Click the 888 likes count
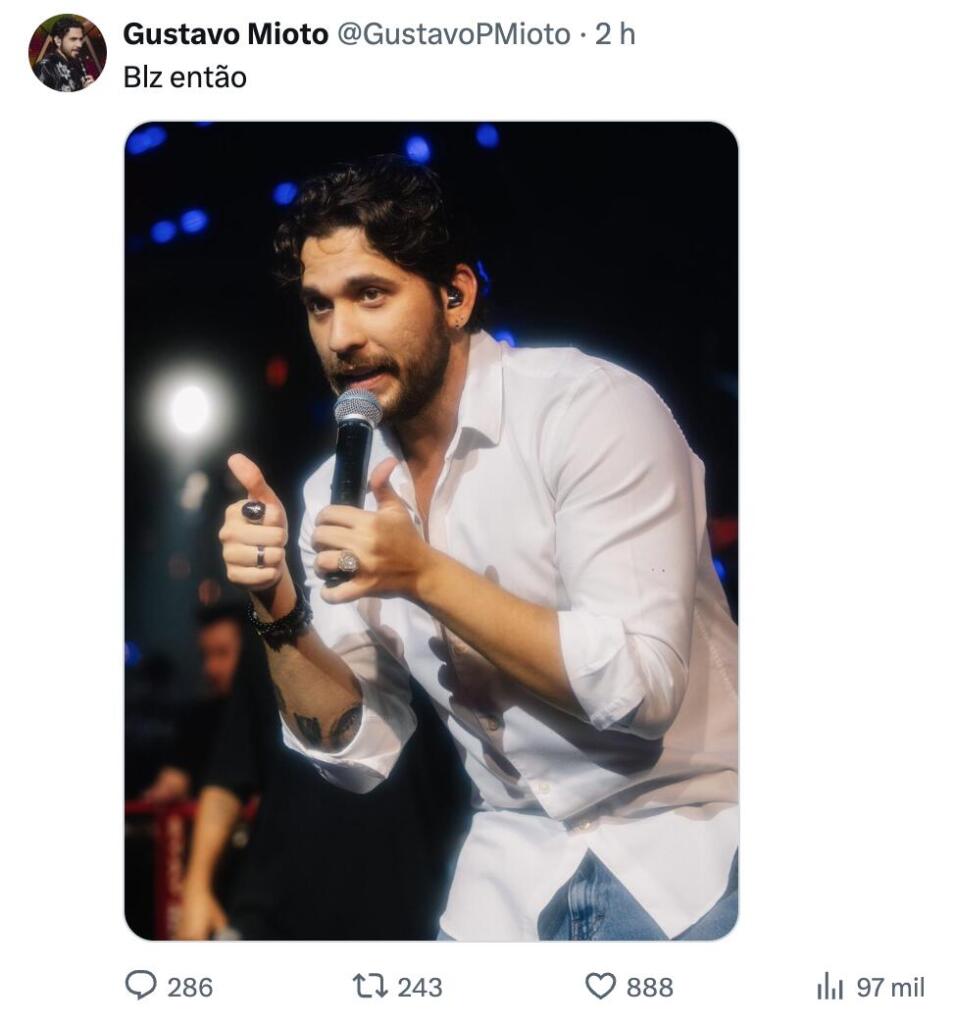 coord(649,987)
